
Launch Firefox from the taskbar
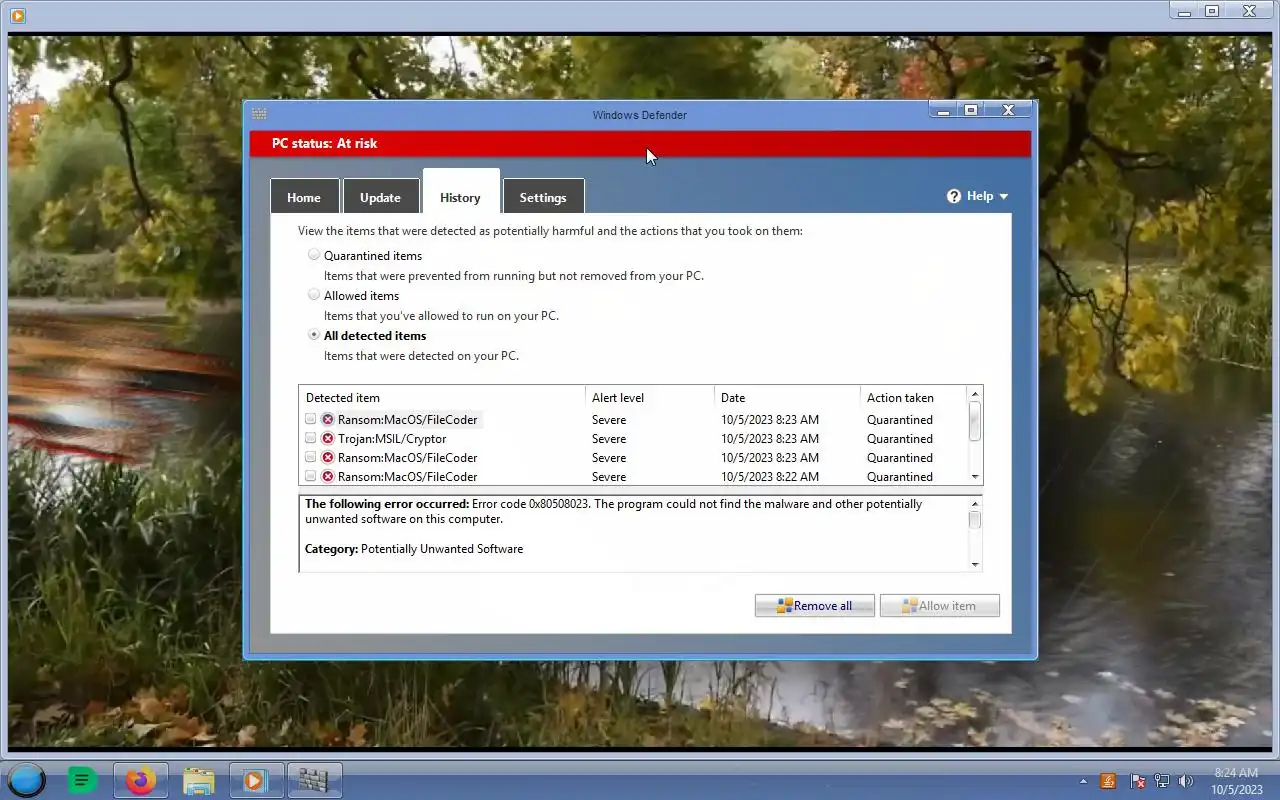140,780
